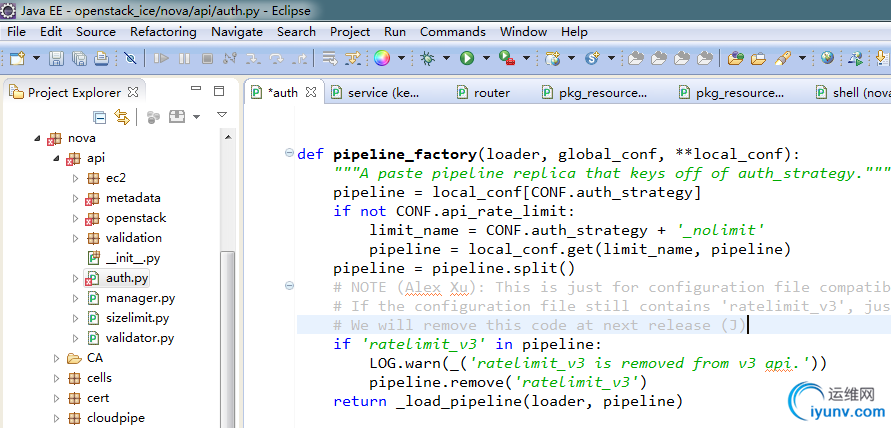Open the S-plus icon dropdown arrow
This screenshot has width=891, height=428.
[611, 58]
